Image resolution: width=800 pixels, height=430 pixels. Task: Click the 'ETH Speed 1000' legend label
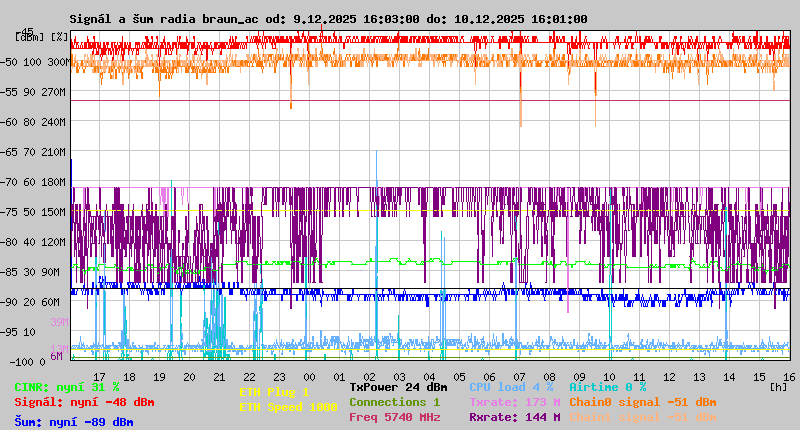coord(288,407)
